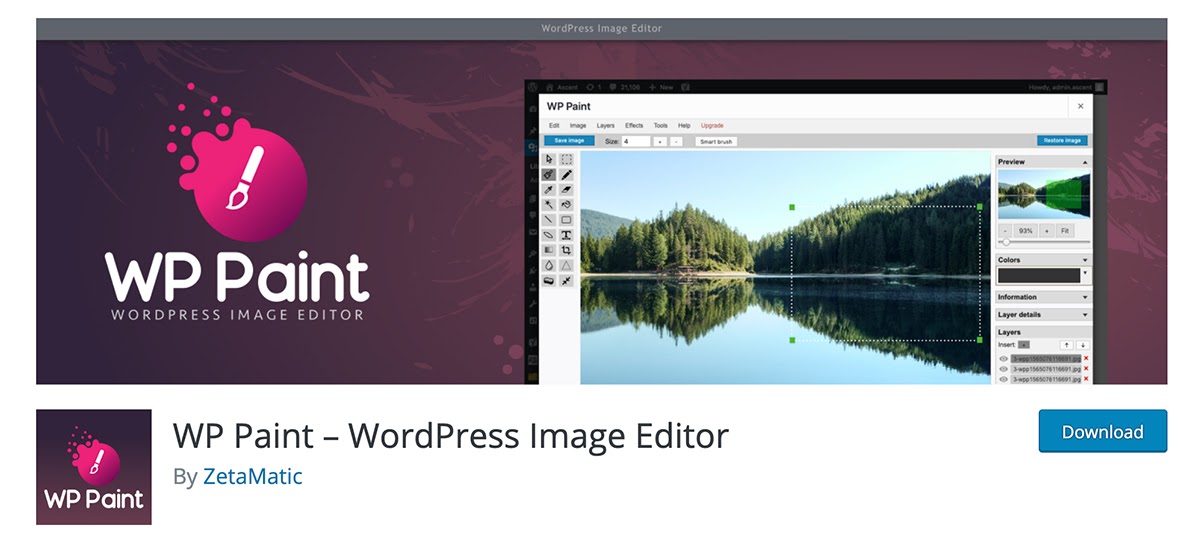Close the WP Paint dialog with the X
Screen dimensions: 1200x543
click(x=1080, y=106)
